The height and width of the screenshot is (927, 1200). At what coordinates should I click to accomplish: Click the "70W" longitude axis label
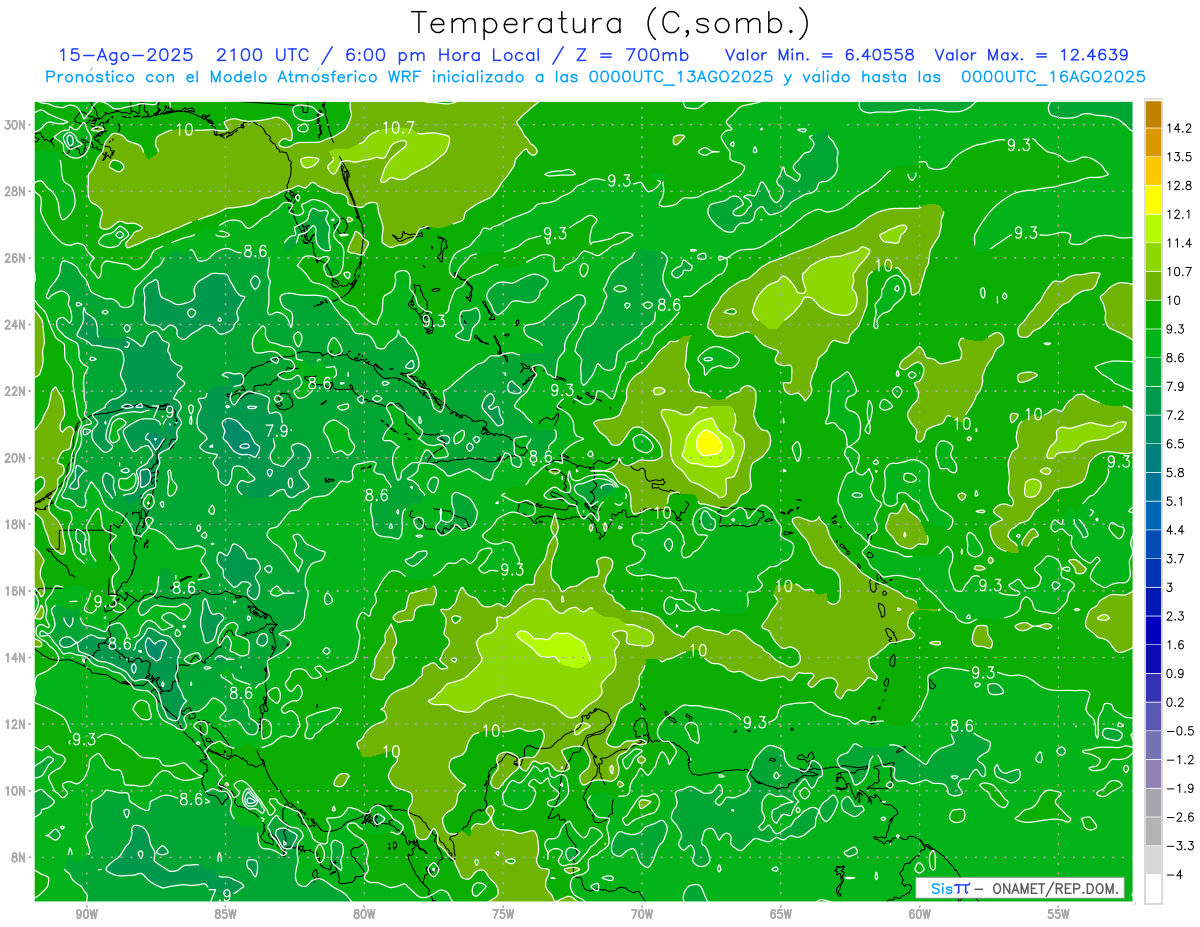pos(642,914)
